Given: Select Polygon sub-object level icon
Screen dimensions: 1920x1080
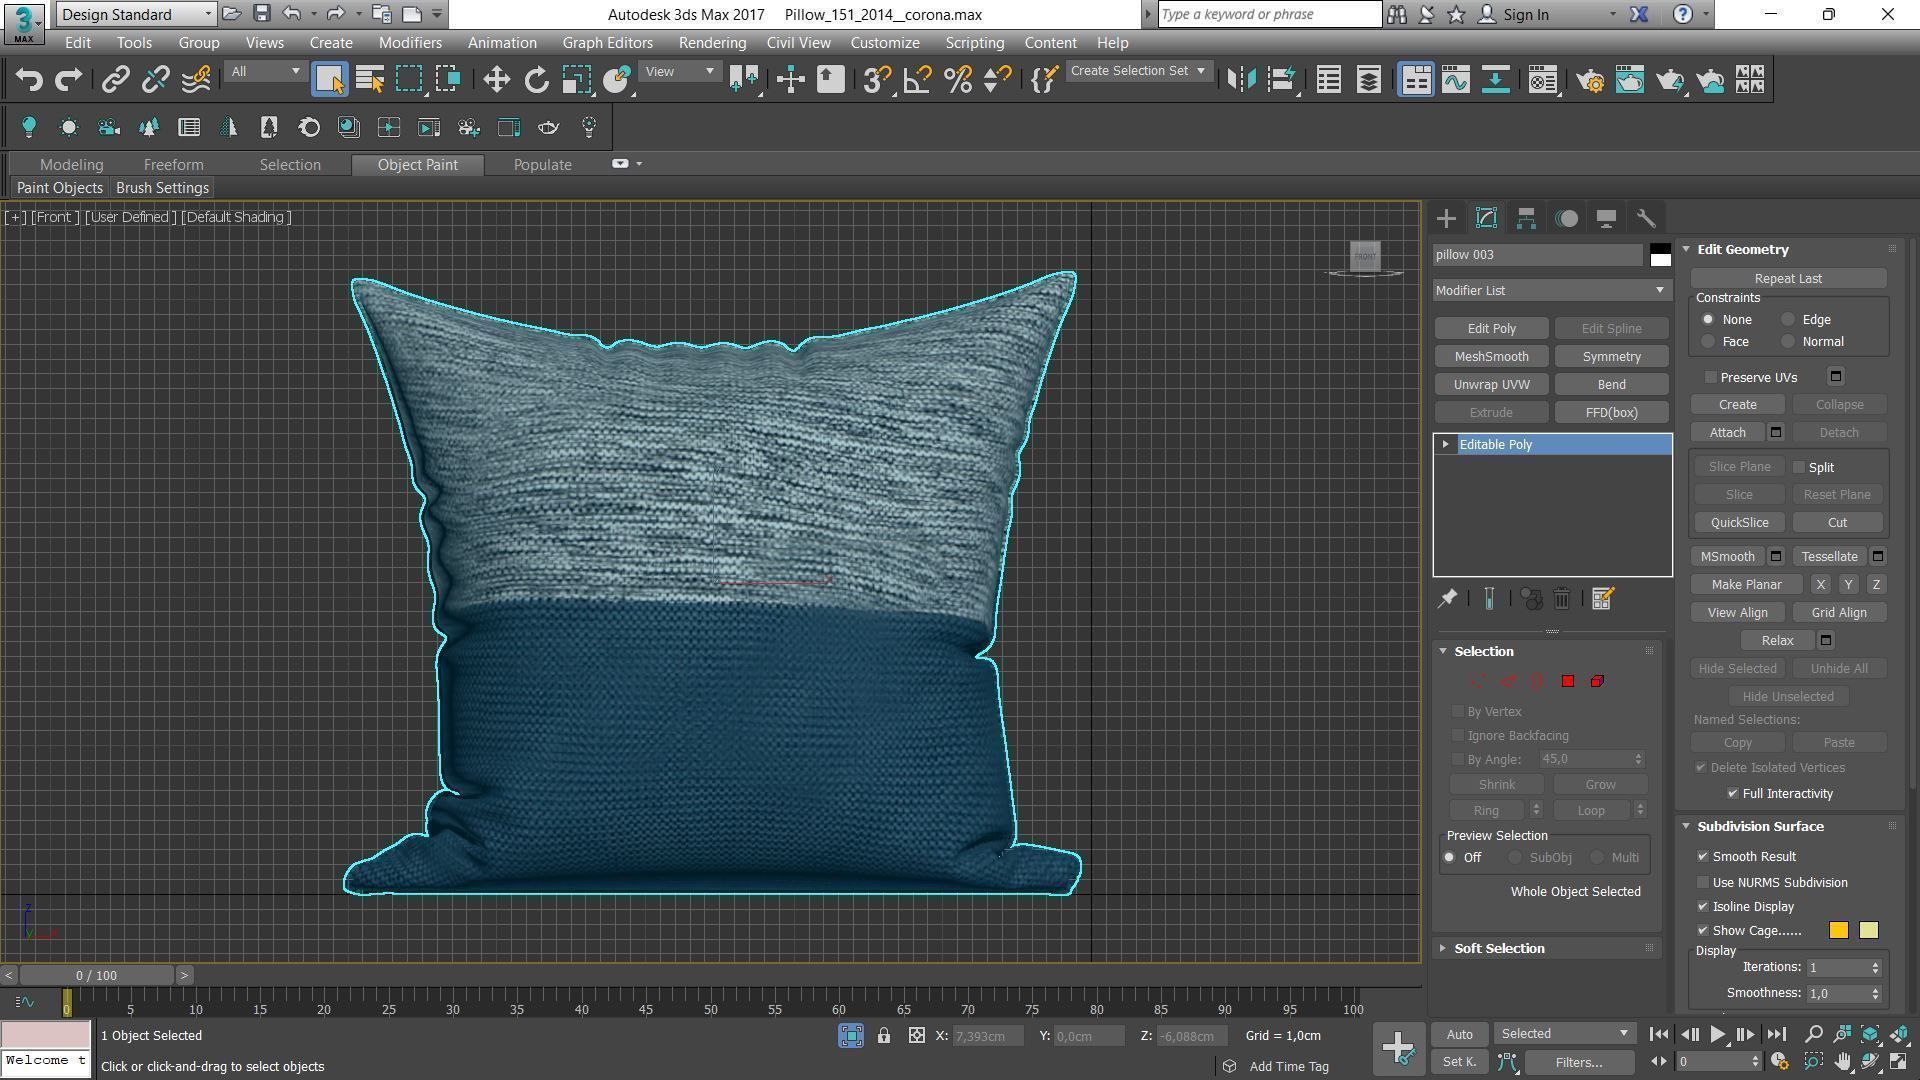Looking at the screenshot, I should tap(1568, 681).
